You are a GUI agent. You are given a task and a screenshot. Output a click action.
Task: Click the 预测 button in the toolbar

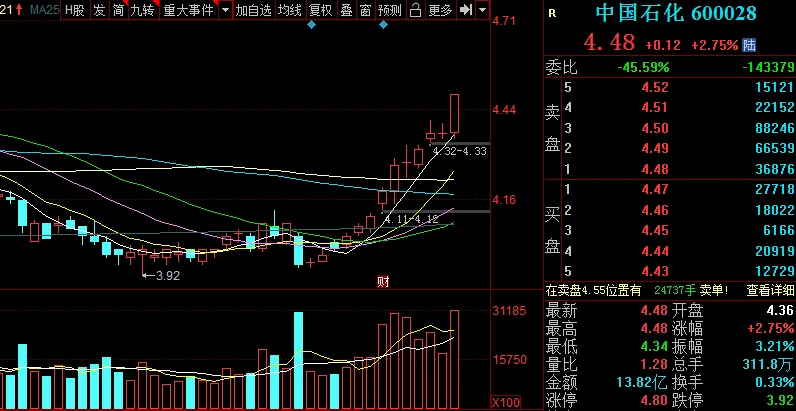point(389,10)
